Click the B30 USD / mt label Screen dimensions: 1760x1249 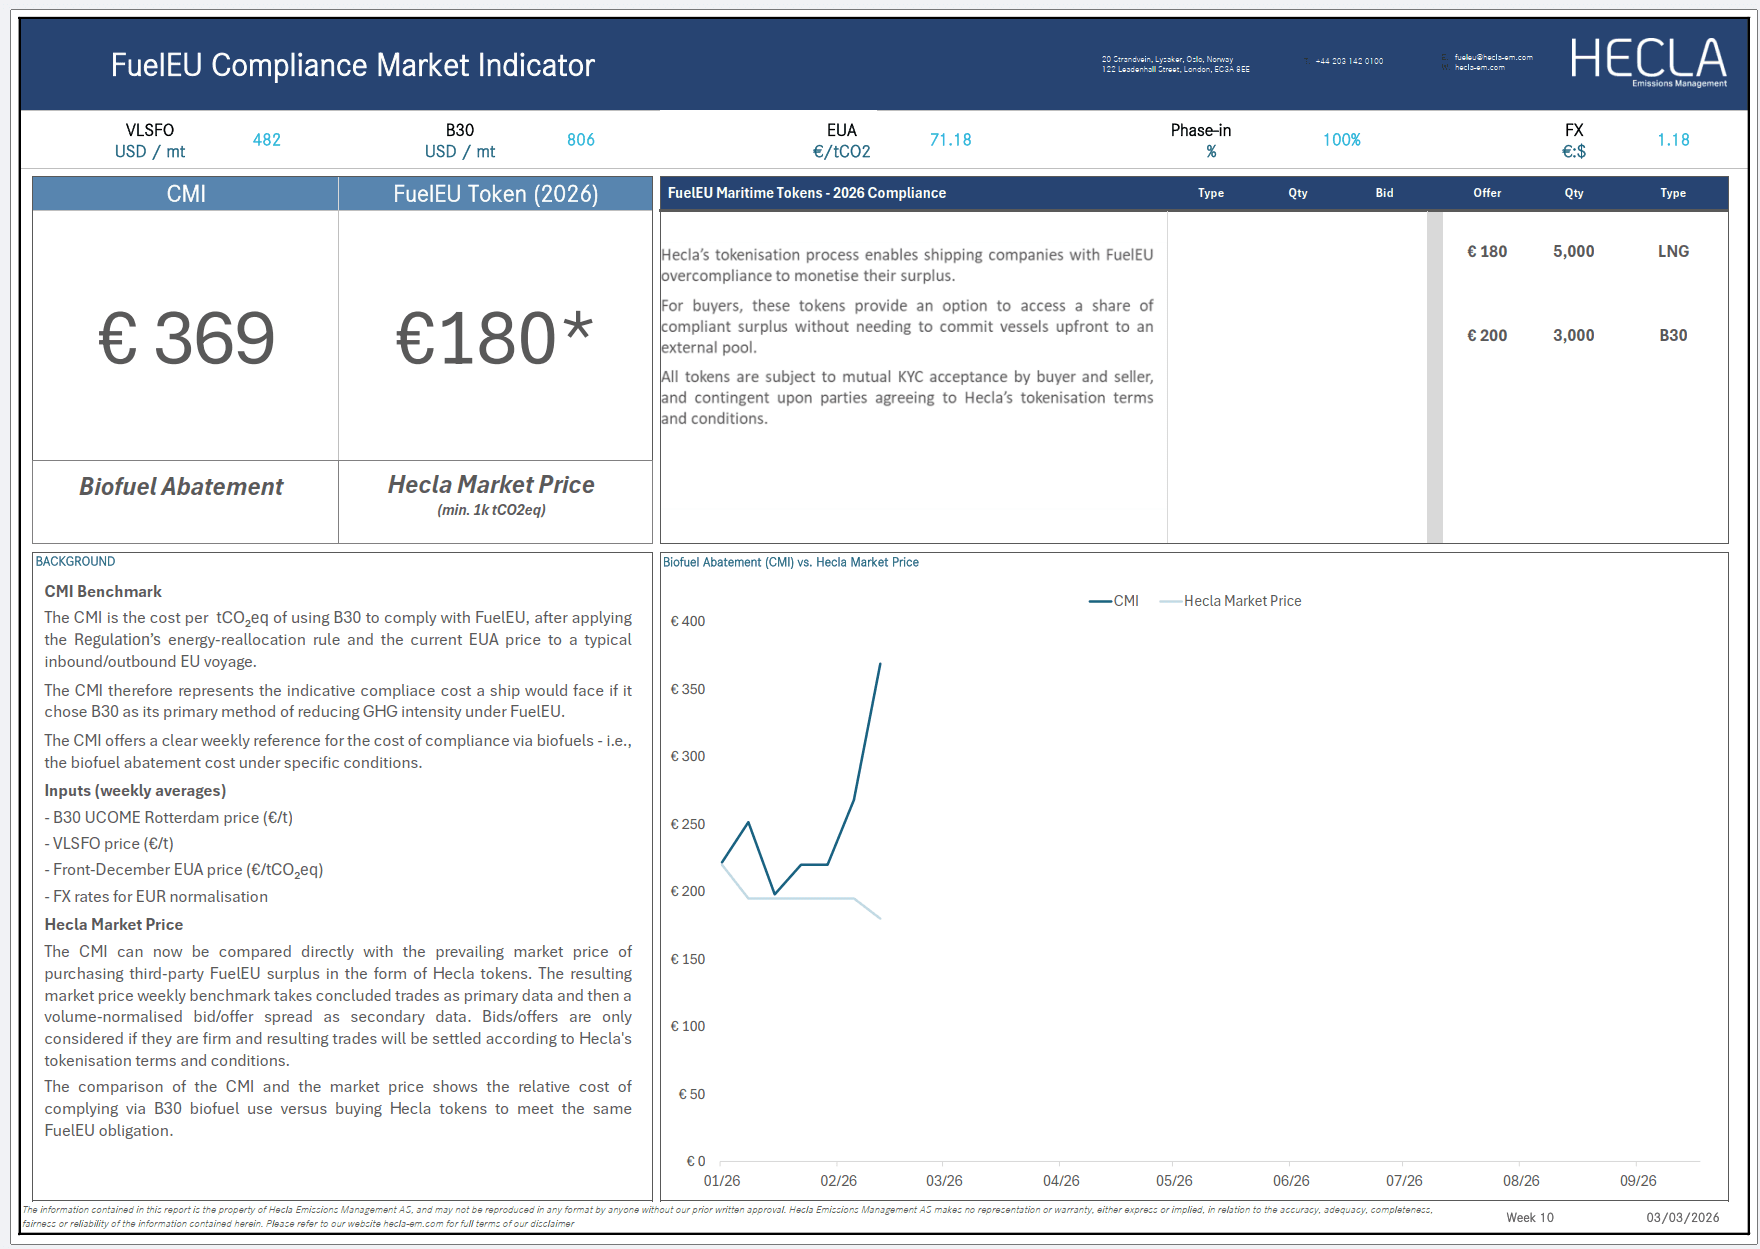(460, 141)
